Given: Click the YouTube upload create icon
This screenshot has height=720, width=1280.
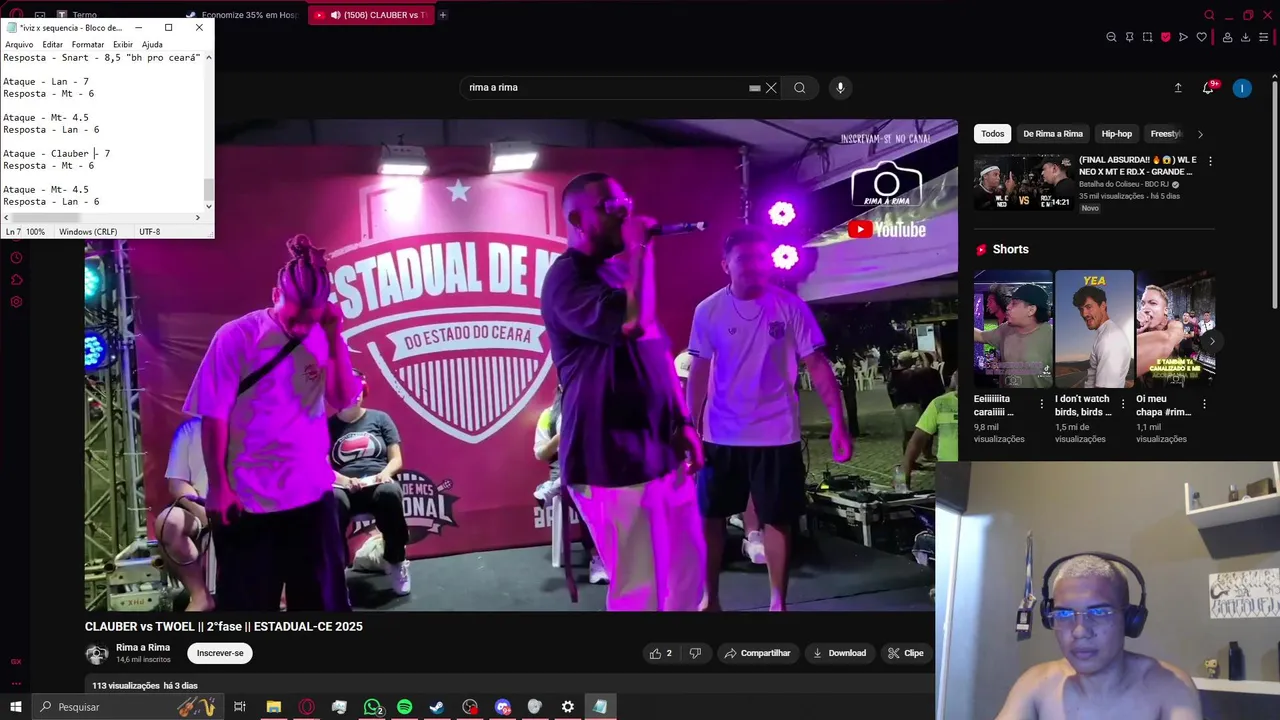Looking at the screenshot, I should [x=1178, y=88].
